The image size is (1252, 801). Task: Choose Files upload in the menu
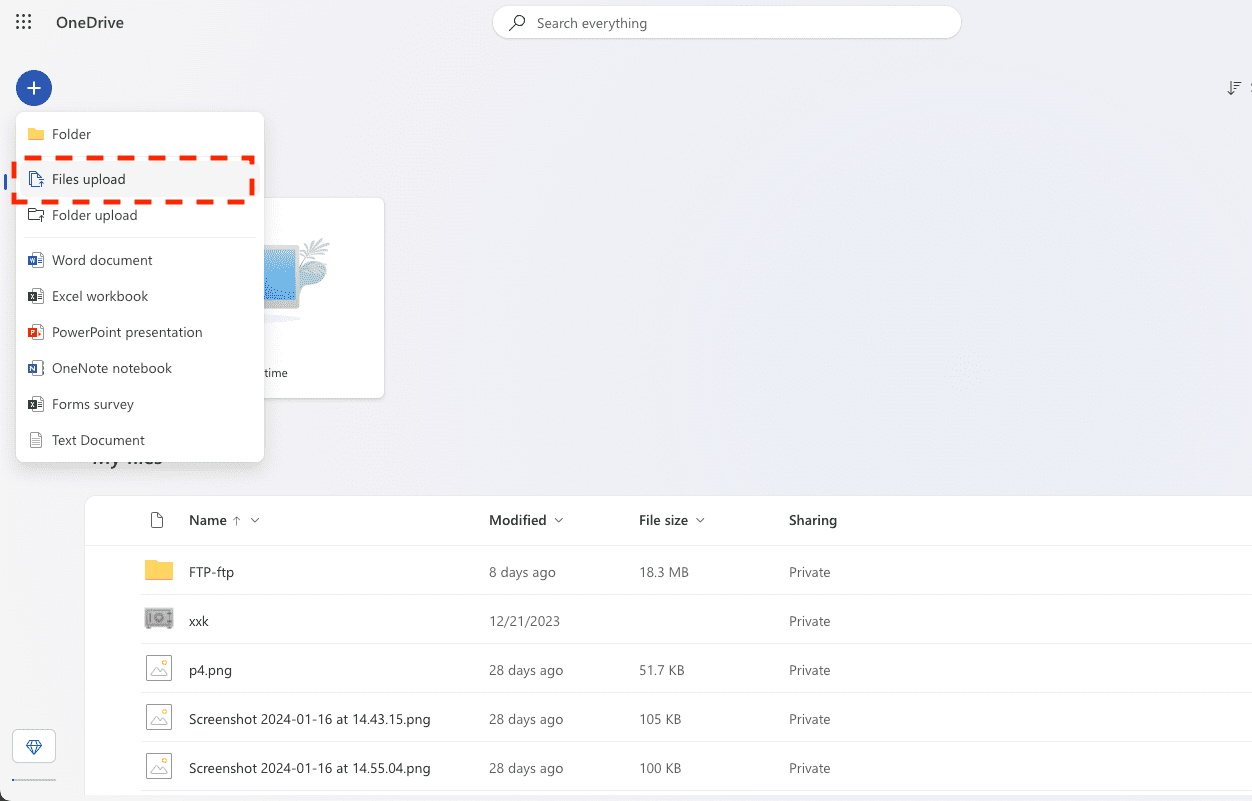pyautogui.click(x=140, y=179)
